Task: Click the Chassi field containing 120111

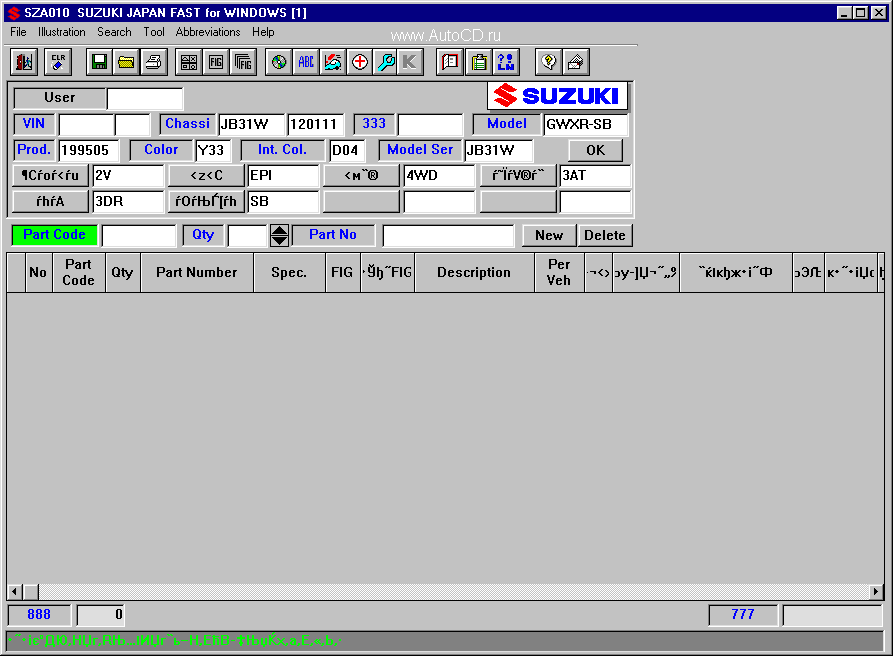Action: click(316, 124)
